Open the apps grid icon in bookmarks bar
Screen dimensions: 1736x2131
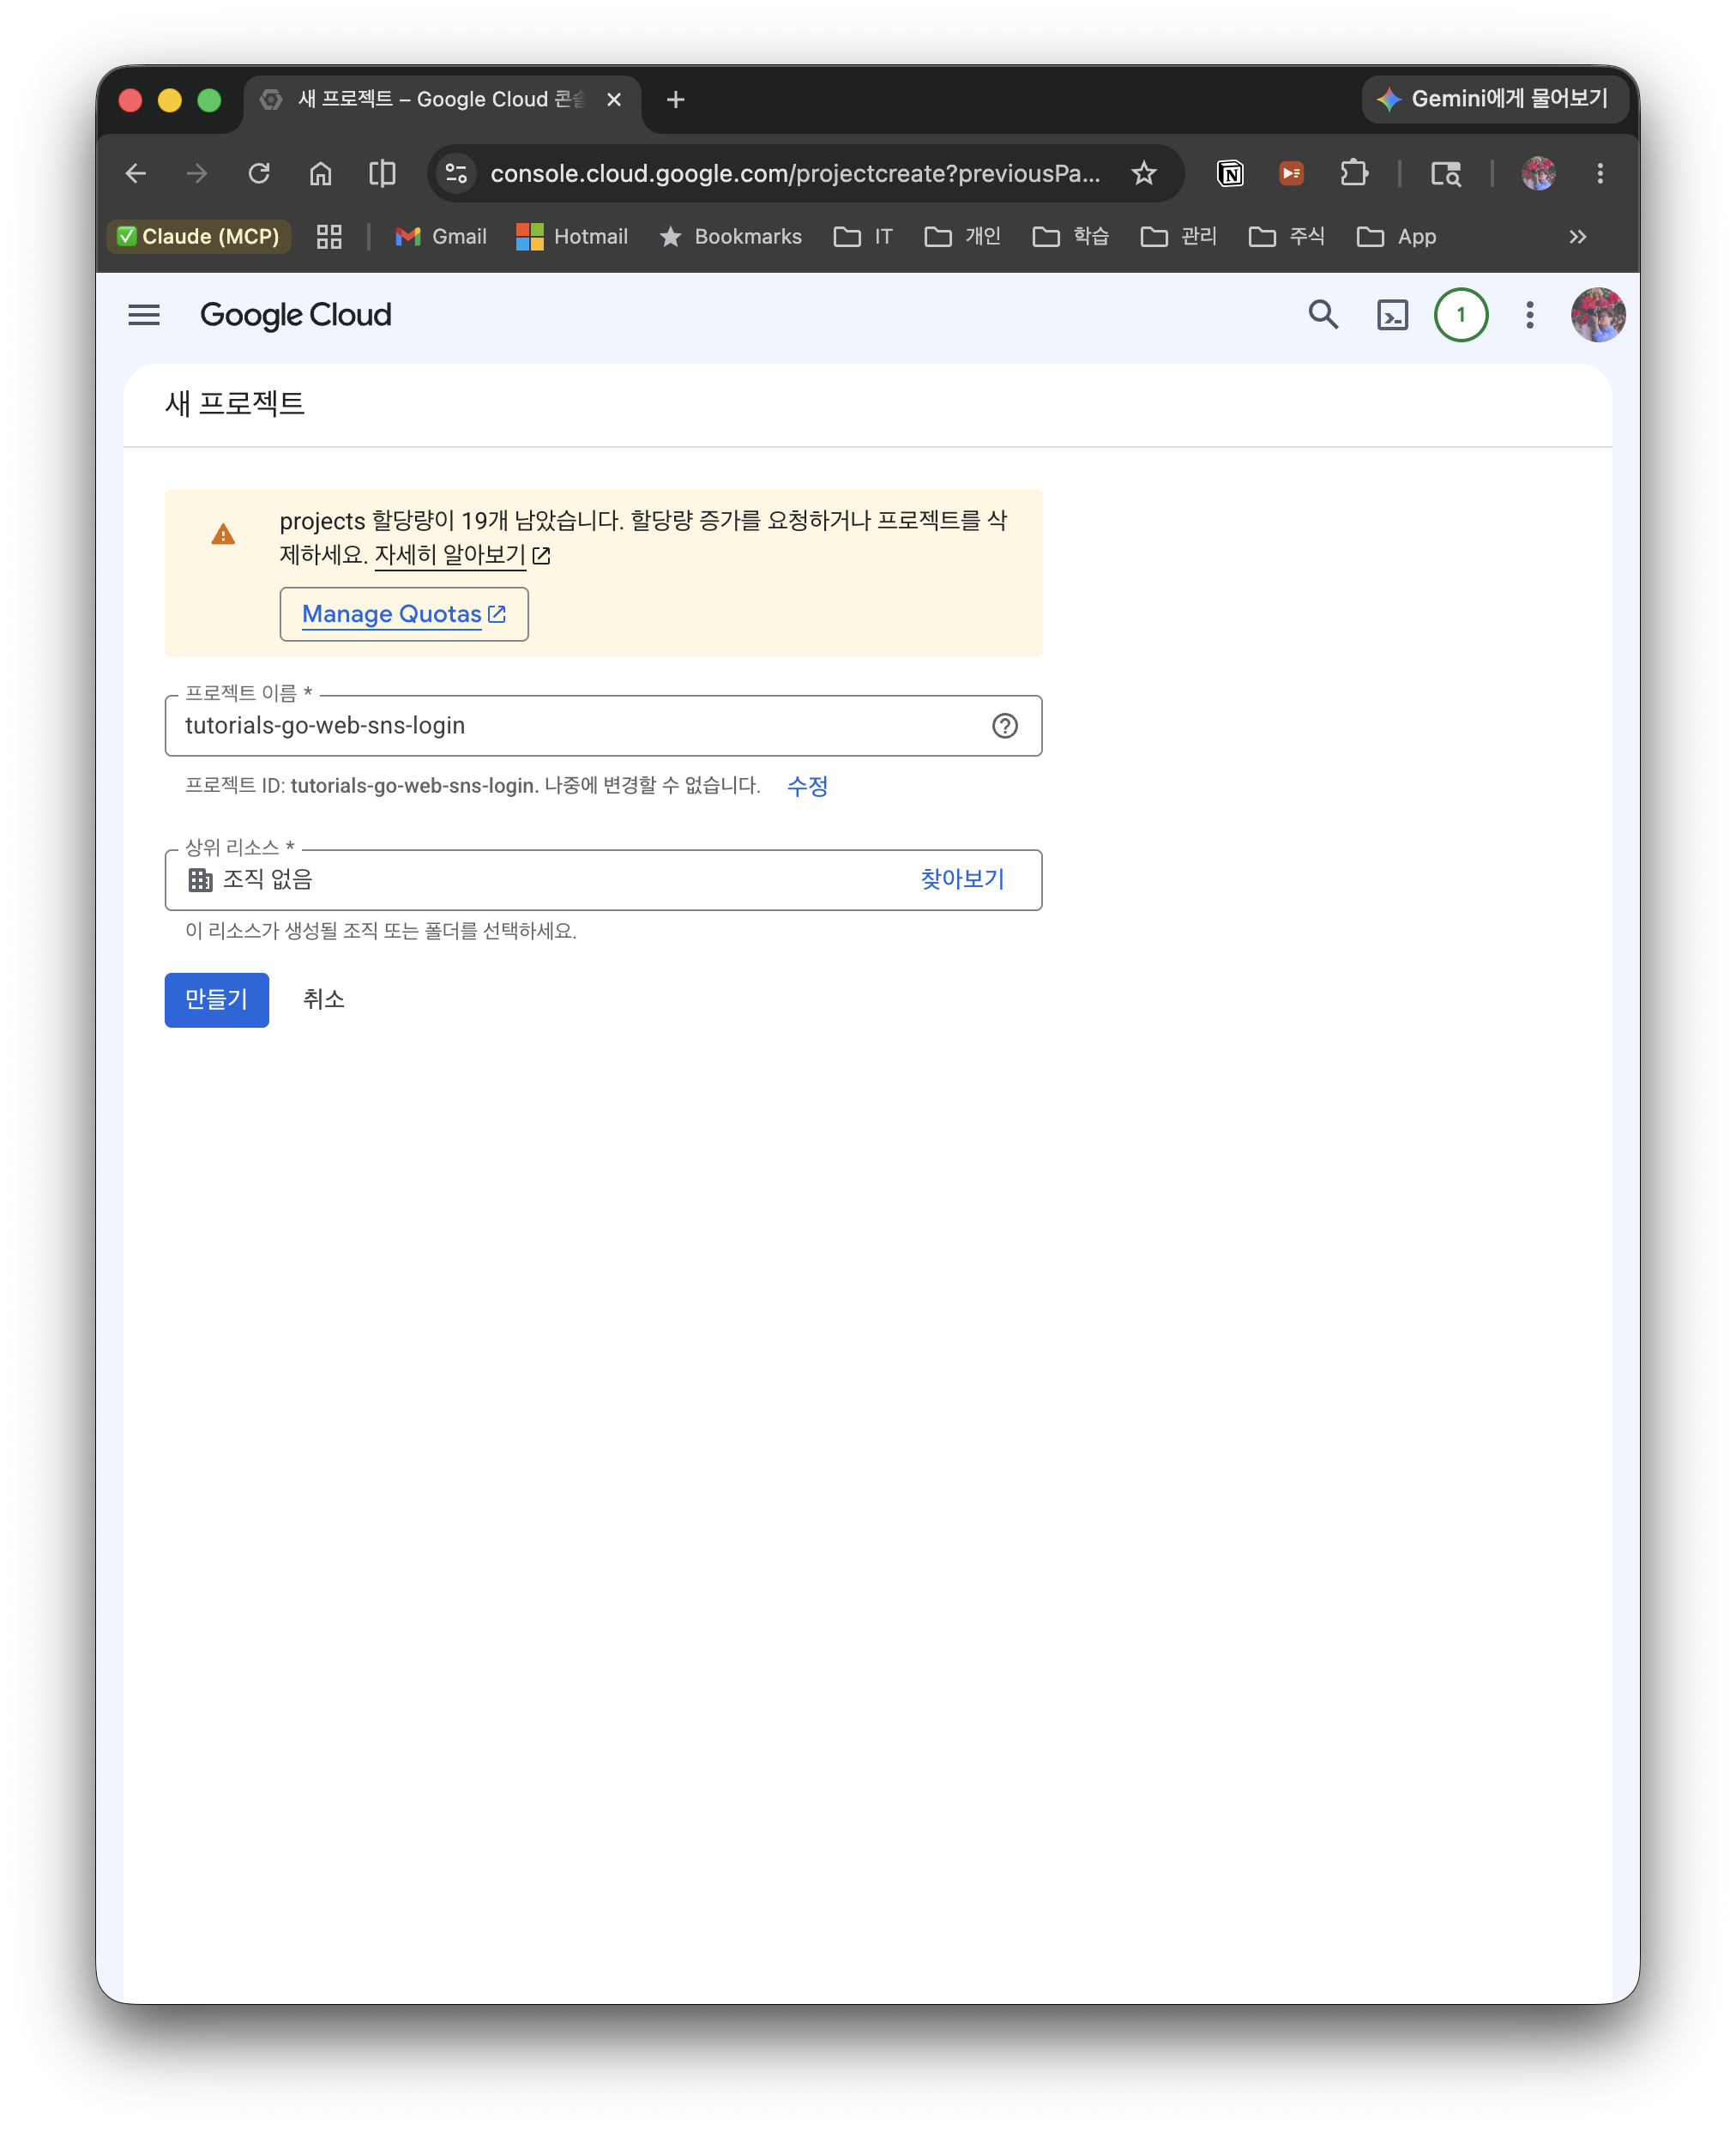pyautogui.click(x=329, y=237)
